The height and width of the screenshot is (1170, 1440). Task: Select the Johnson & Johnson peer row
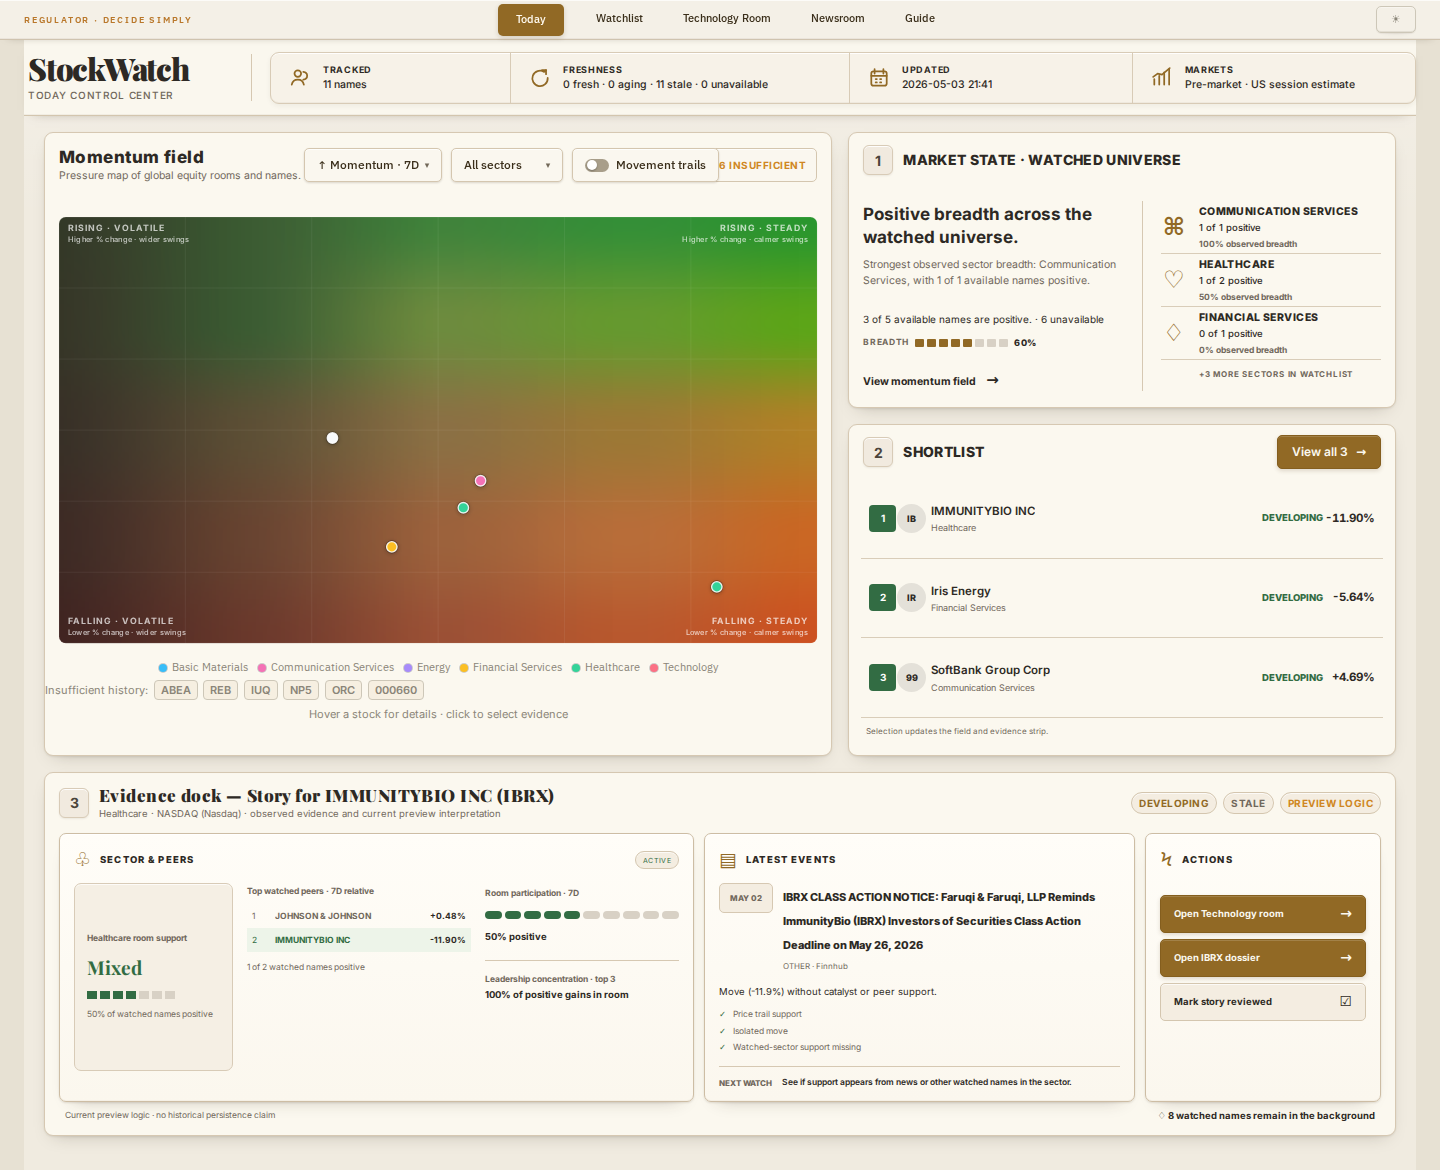coord(359,916)
